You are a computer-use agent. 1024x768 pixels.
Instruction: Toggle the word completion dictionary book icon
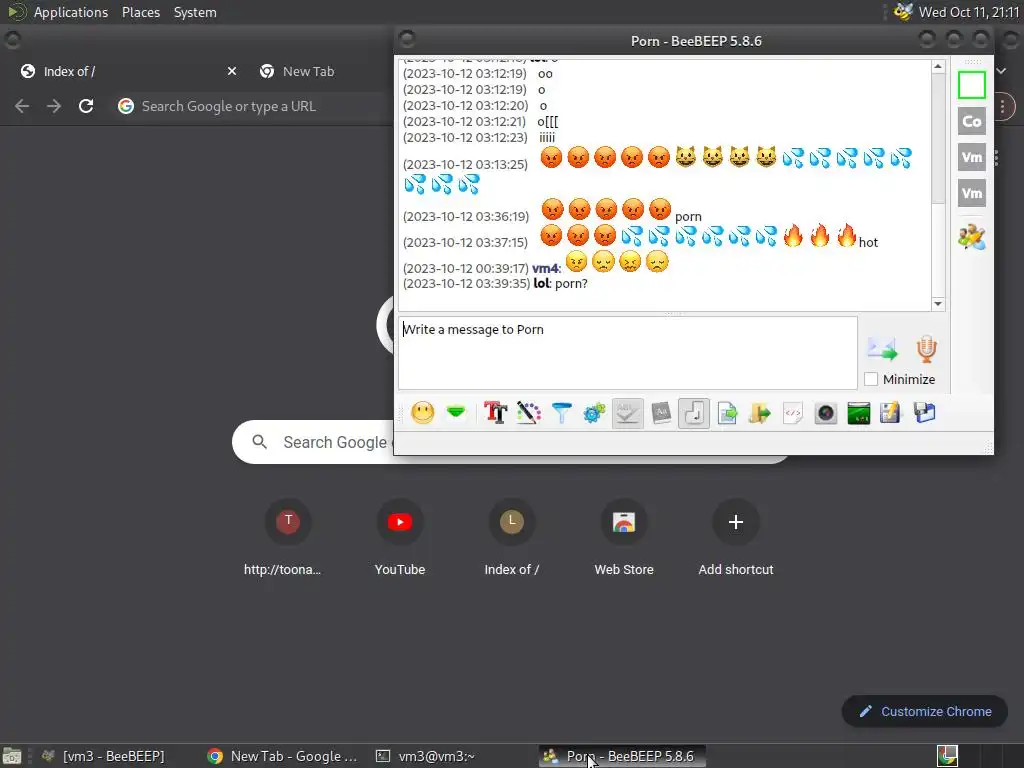[661, 413]
